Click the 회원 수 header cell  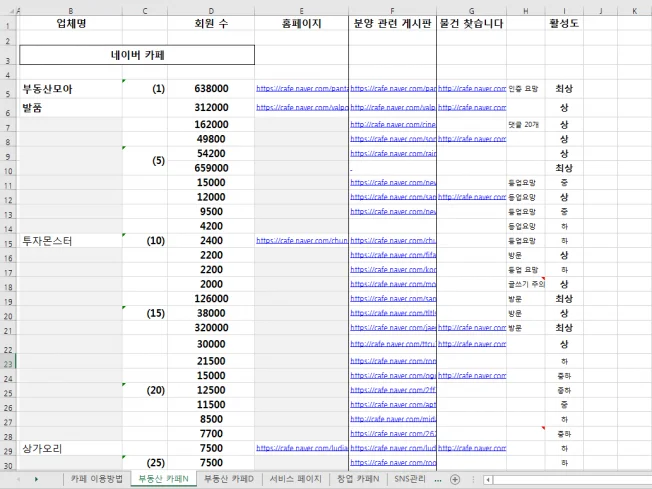(211, 22)
